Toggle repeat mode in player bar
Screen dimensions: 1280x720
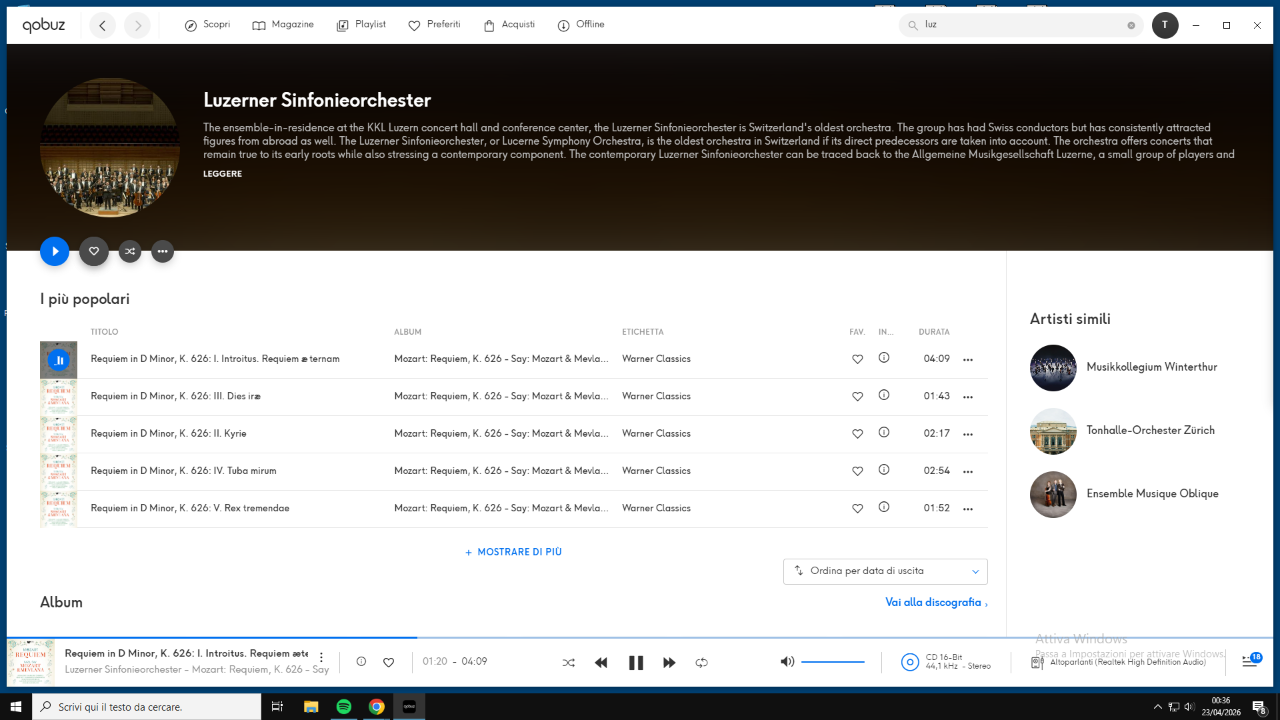coord(702,663)
